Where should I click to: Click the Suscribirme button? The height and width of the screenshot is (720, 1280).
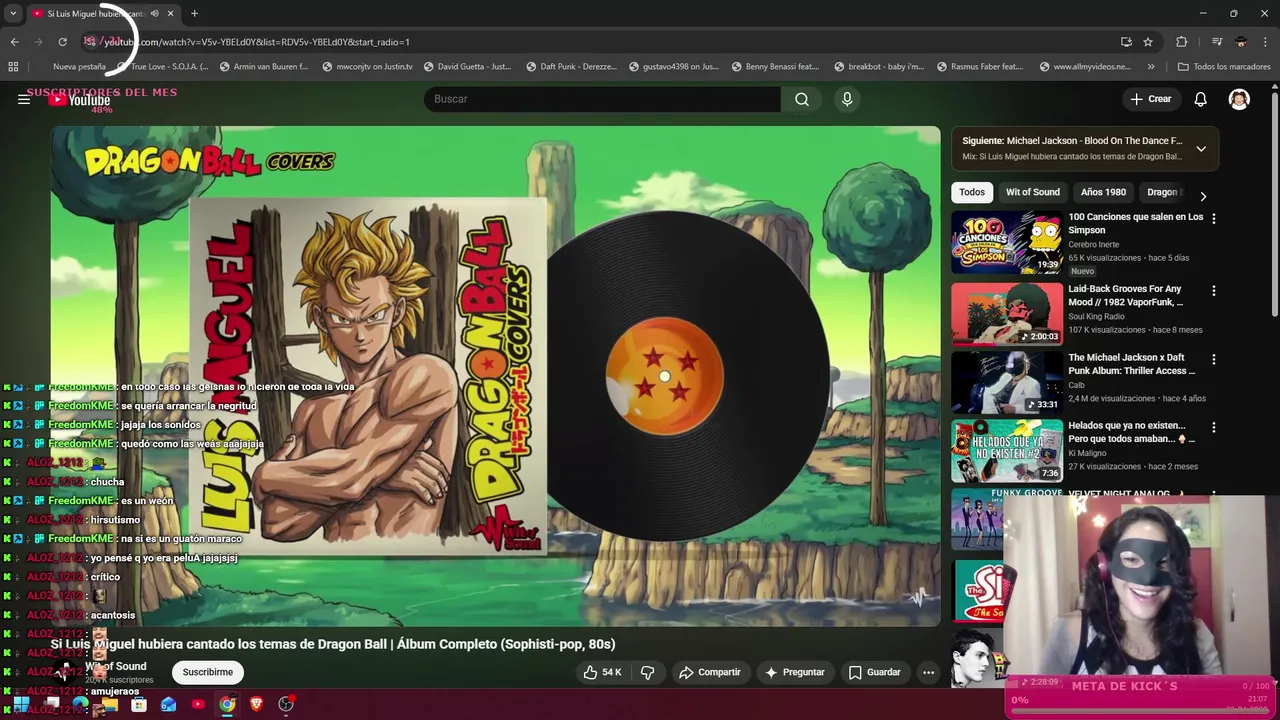tap(207, 672)
